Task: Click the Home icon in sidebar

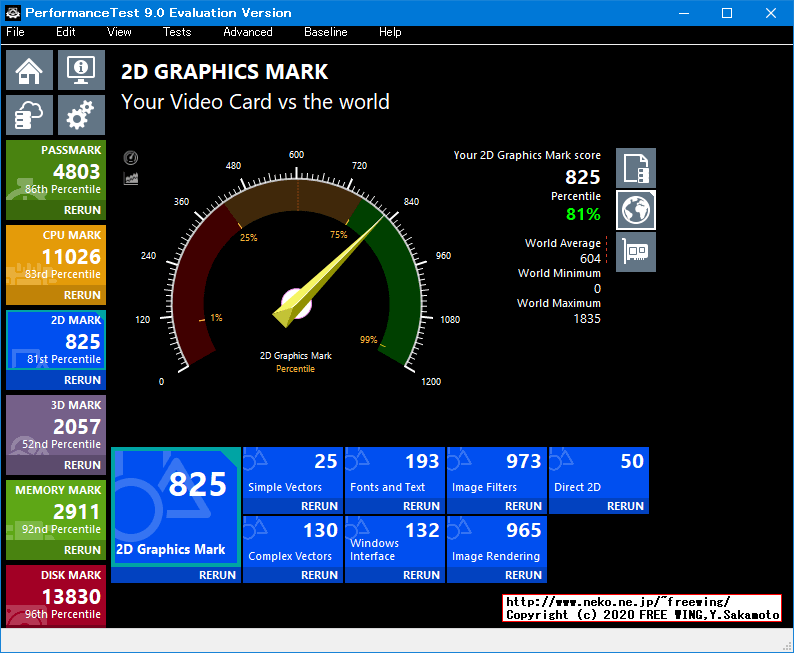Action: [30, 70]
